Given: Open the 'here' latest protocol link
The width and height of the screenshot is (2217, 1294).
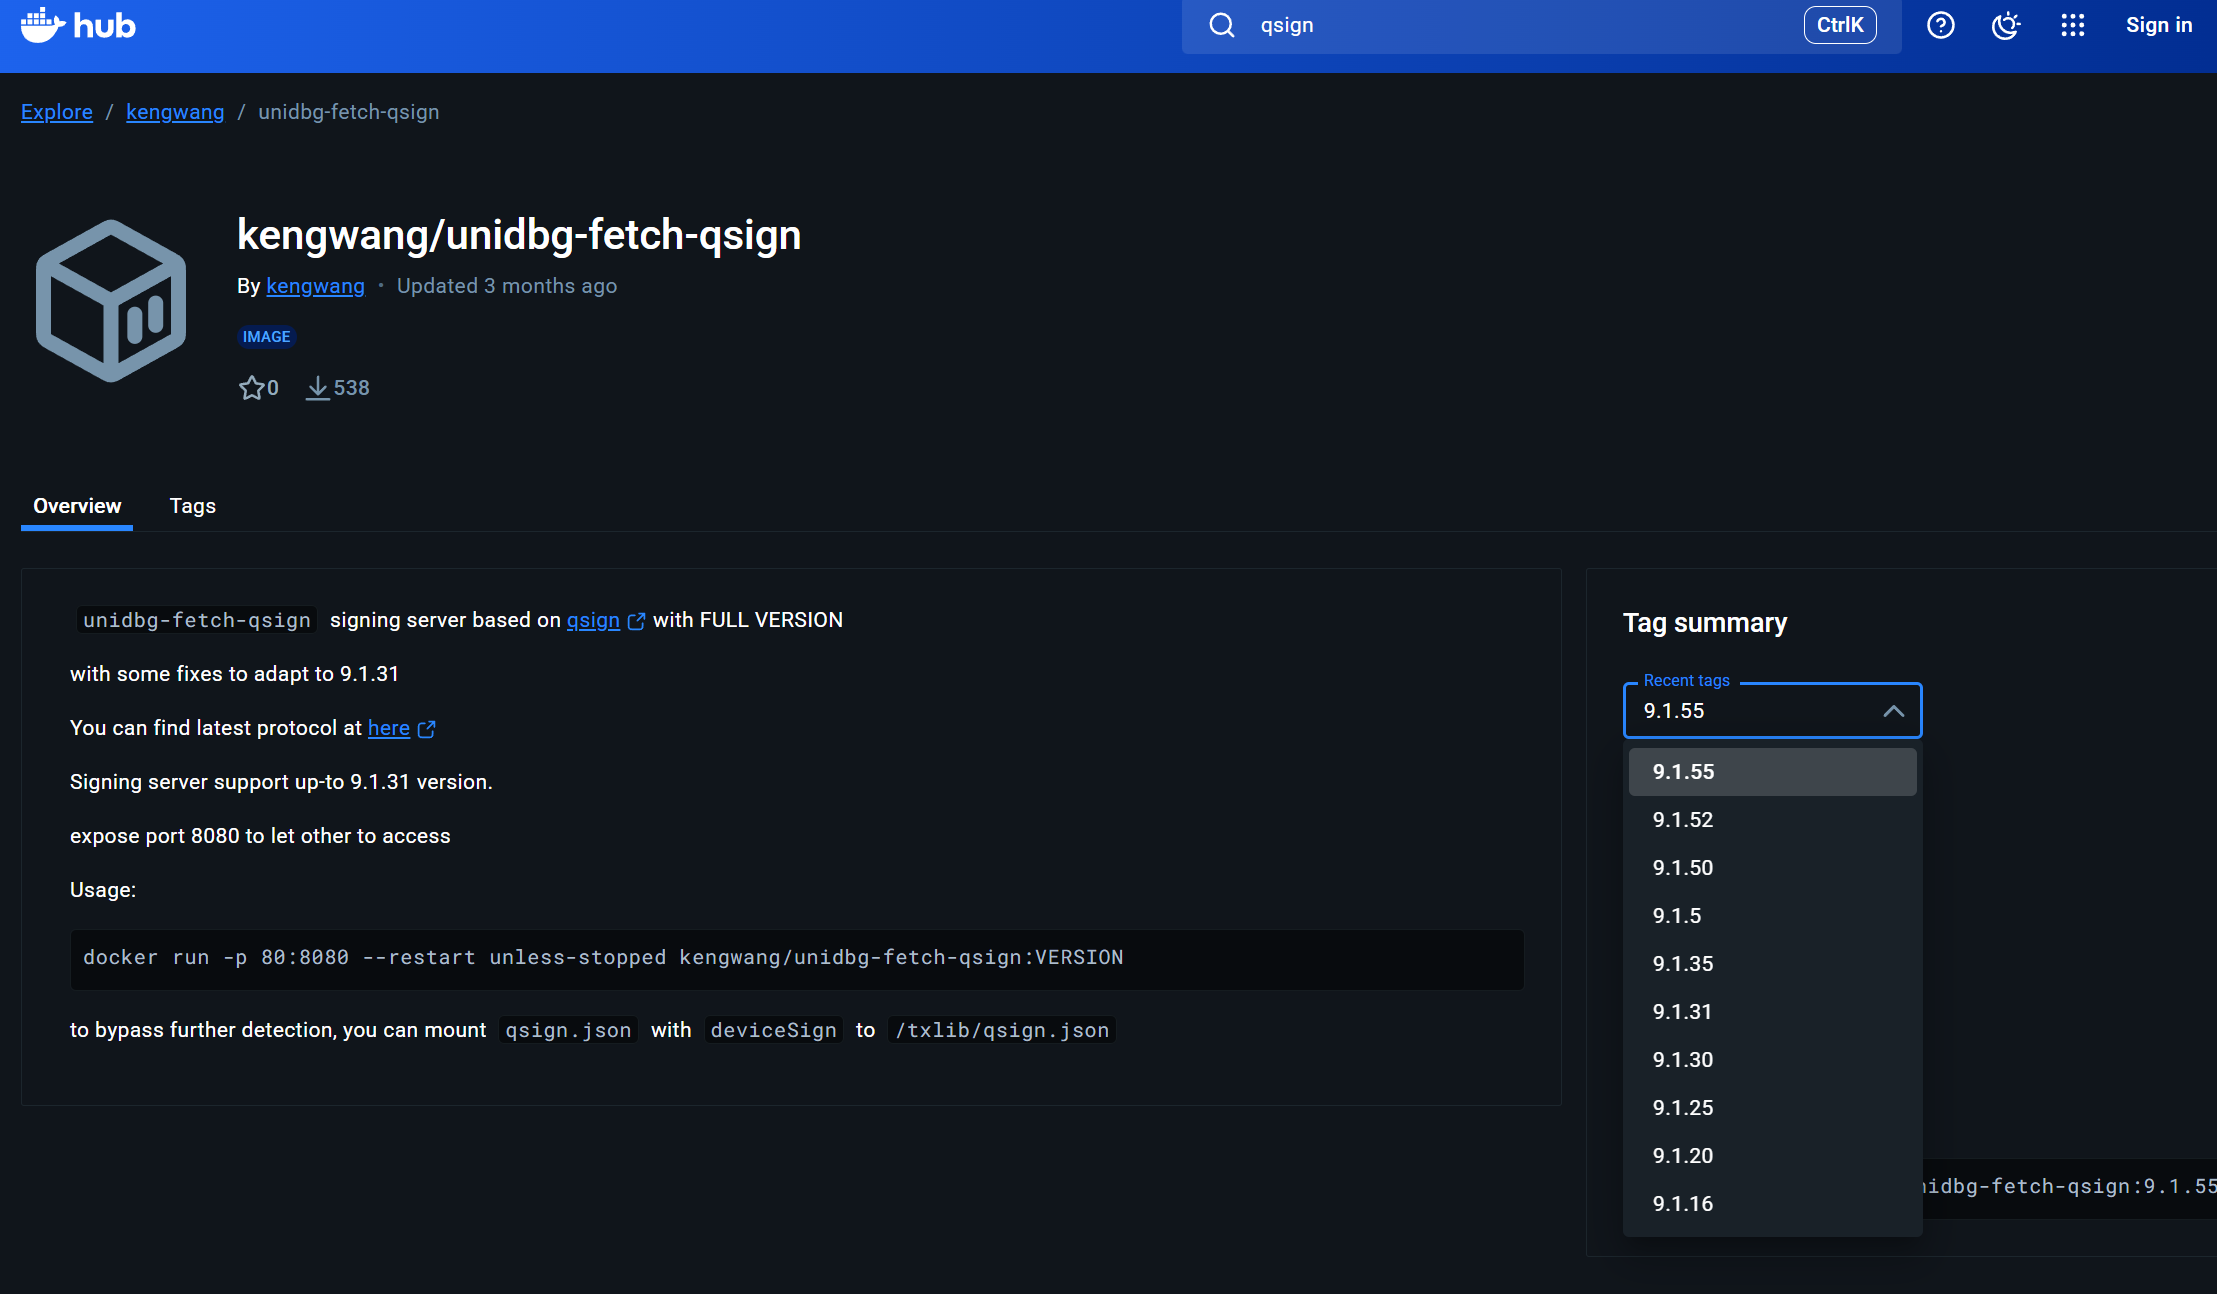Looking at the screenshot, I should coord(389,728).
